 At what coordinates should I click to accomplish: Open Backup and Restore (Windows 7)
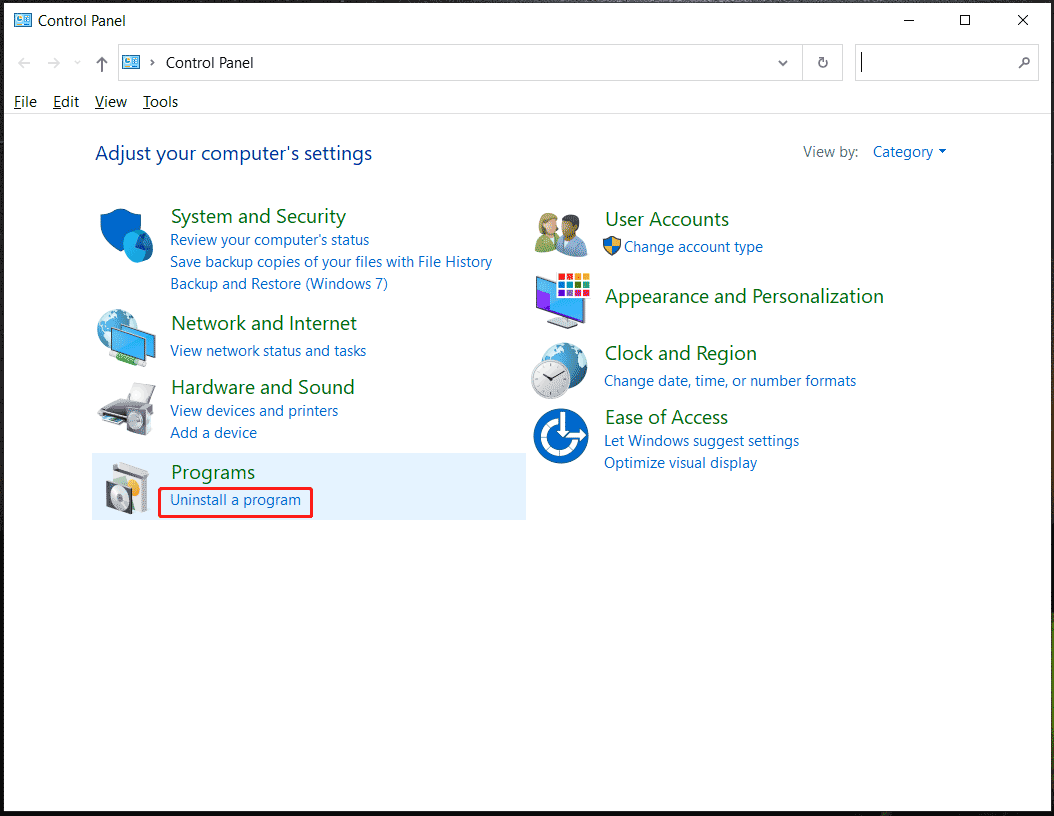tap(279, 284)
